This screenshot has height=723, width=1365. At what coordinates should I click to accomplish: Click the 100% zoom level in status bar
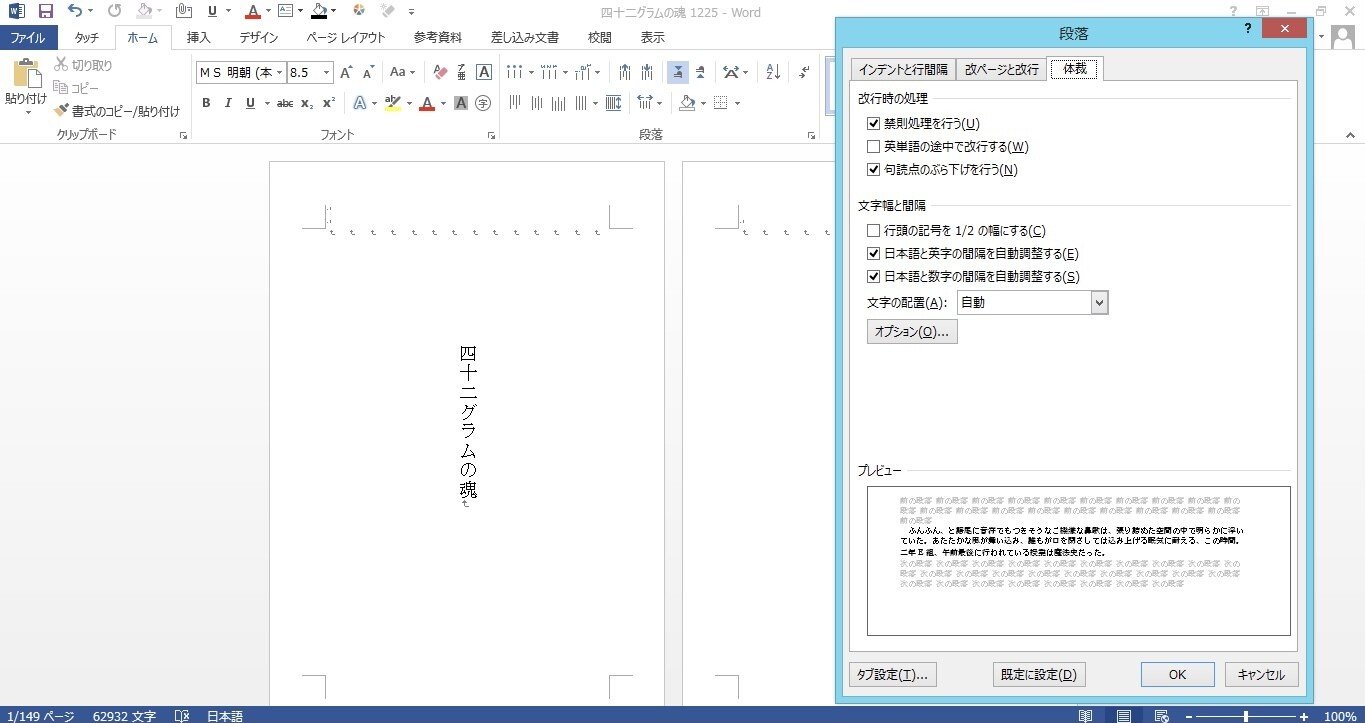pyautogui.click(x=1339, y=716)
